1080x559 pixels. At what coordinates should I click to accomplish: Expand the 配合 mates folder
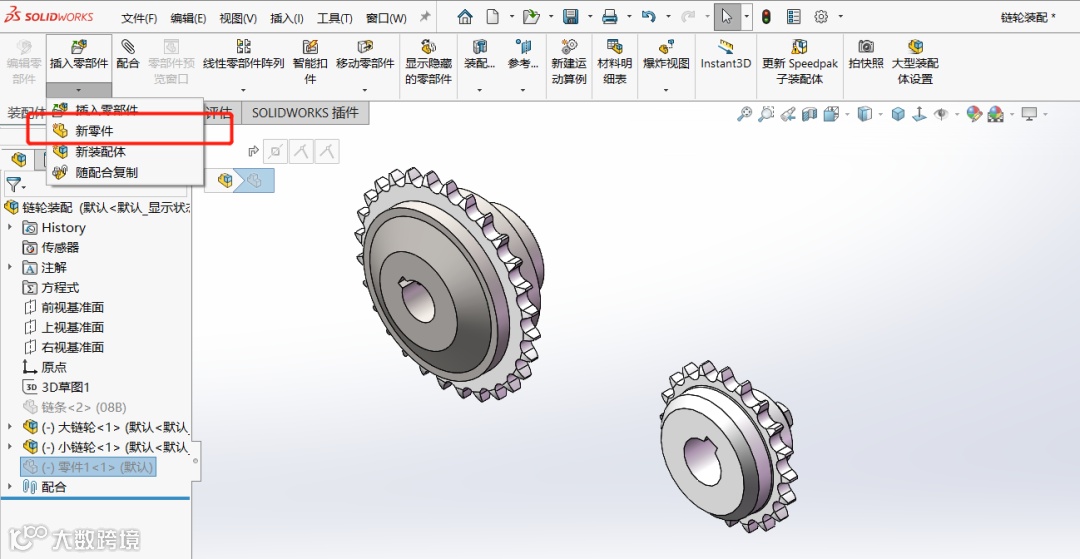point(10,487)
